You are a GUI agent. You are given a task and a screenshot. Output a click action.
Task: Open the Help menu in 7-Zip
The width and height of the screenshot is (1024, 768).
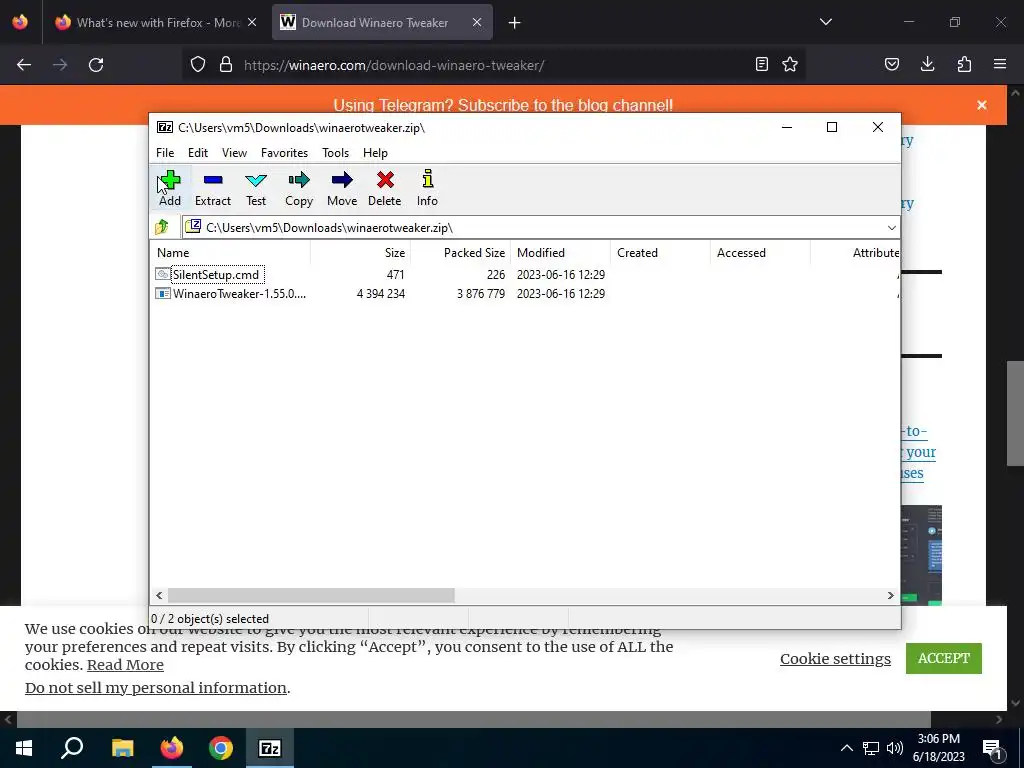click(376, 153)
